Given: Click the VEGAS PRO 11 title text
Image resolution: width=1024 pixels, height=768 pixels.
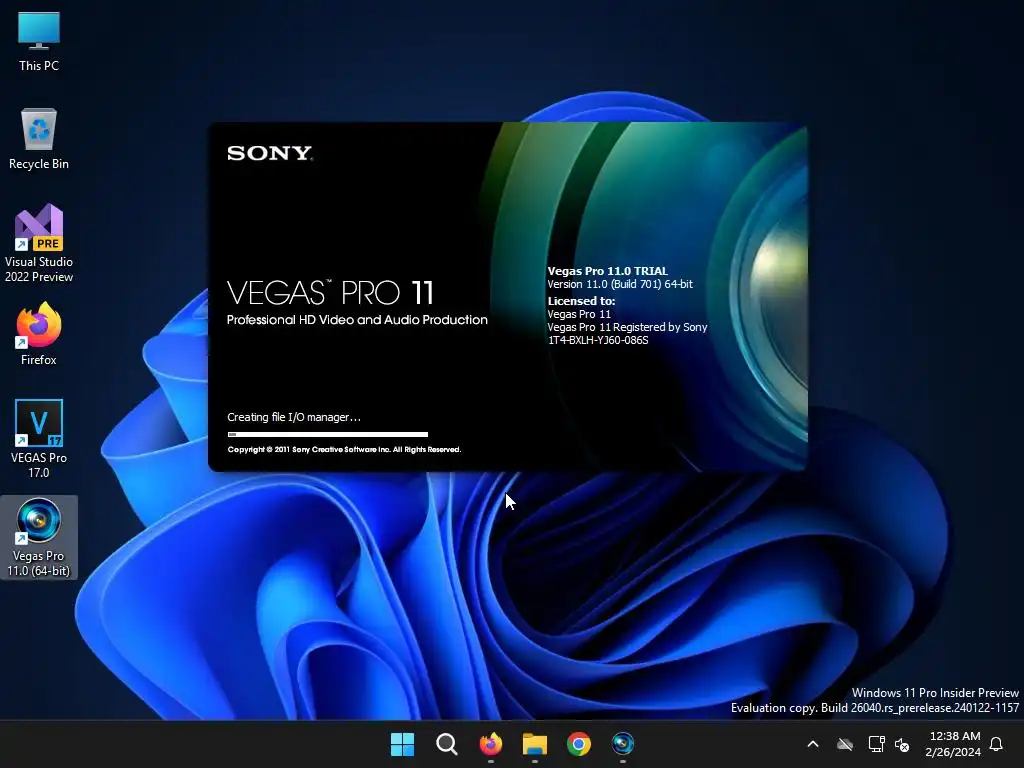Looking at the screenshot, I should click(x=330, y=293).
